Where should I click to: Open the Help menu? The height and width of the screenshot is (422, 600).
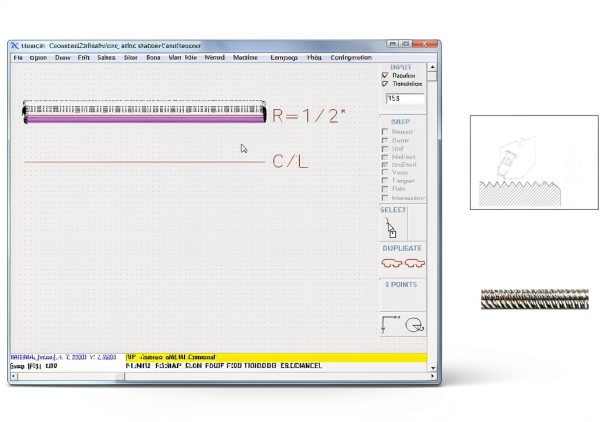point(314,57)
